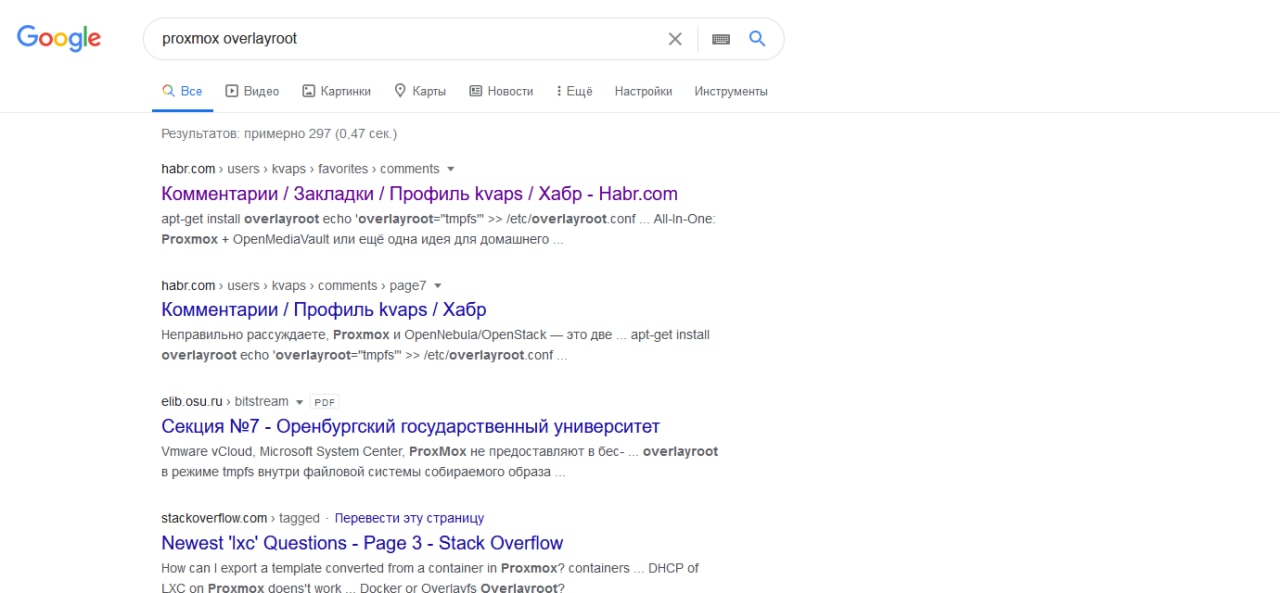Switch to the Видео tab
1280x593 pixels.
coord(252,91)
